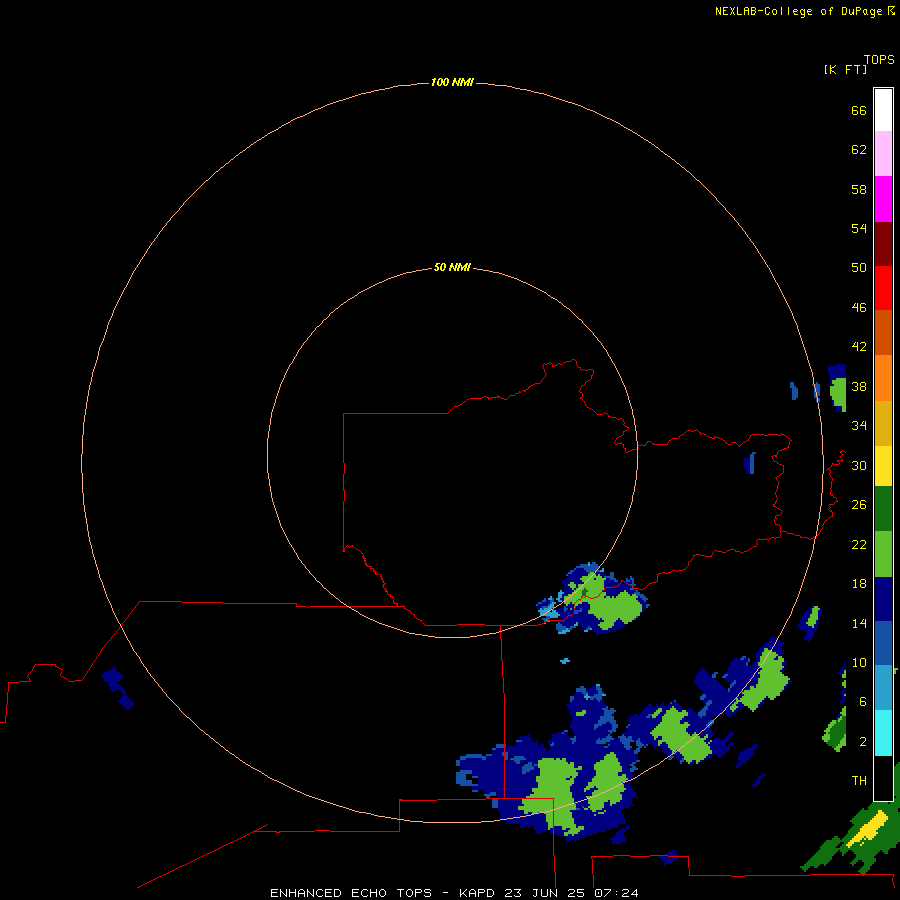Click the 6 legend value label
900x900 pixels.
862,701
